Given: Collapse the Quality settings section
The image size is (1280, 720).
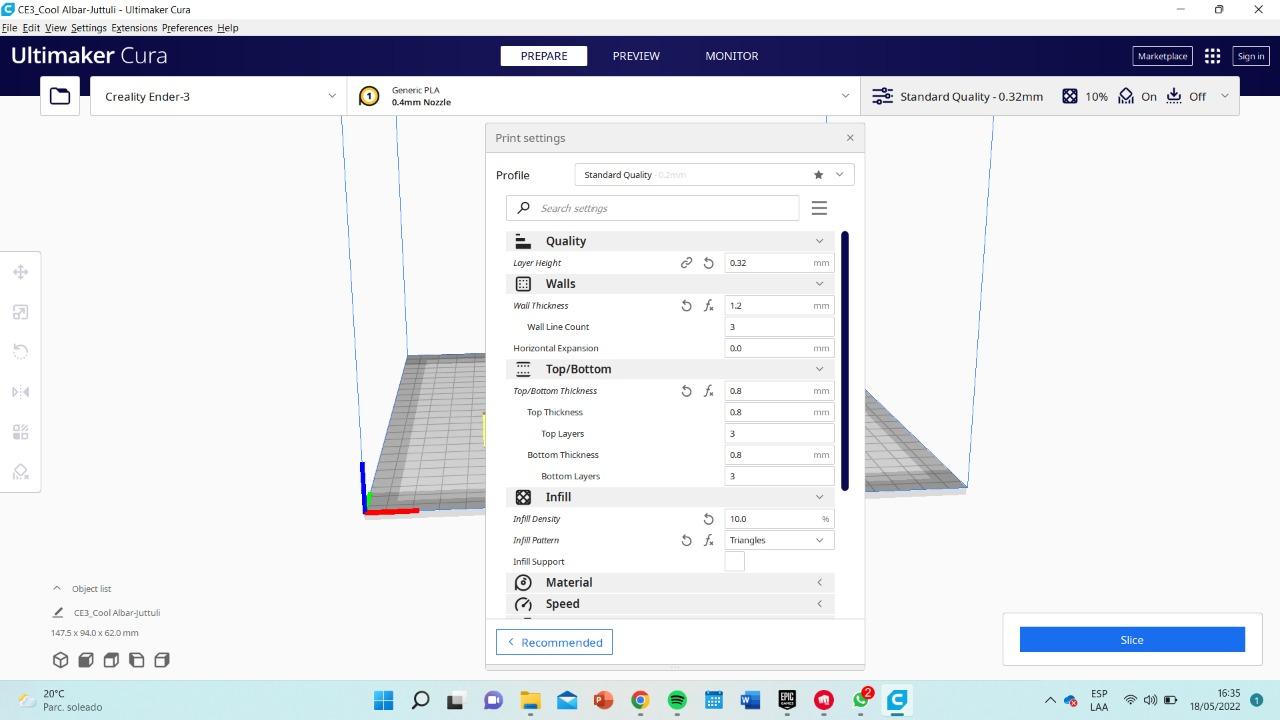Looking at the screenshot, I should pos(819,241).
